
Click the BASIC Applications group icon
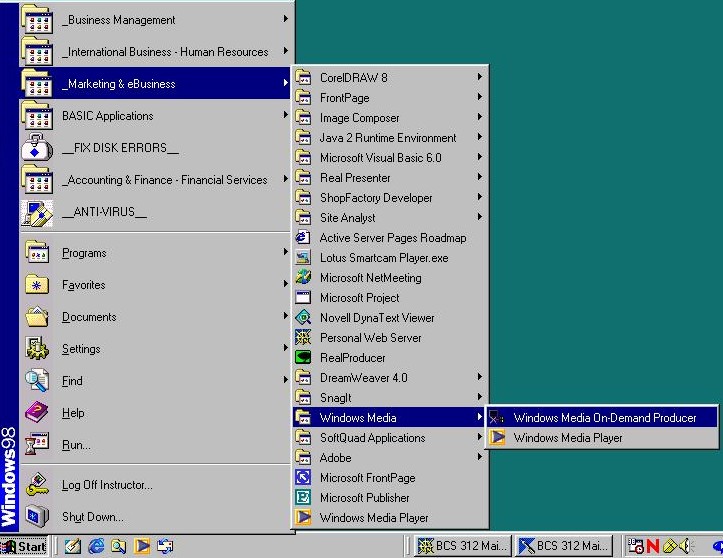click(x=37, y=115)
